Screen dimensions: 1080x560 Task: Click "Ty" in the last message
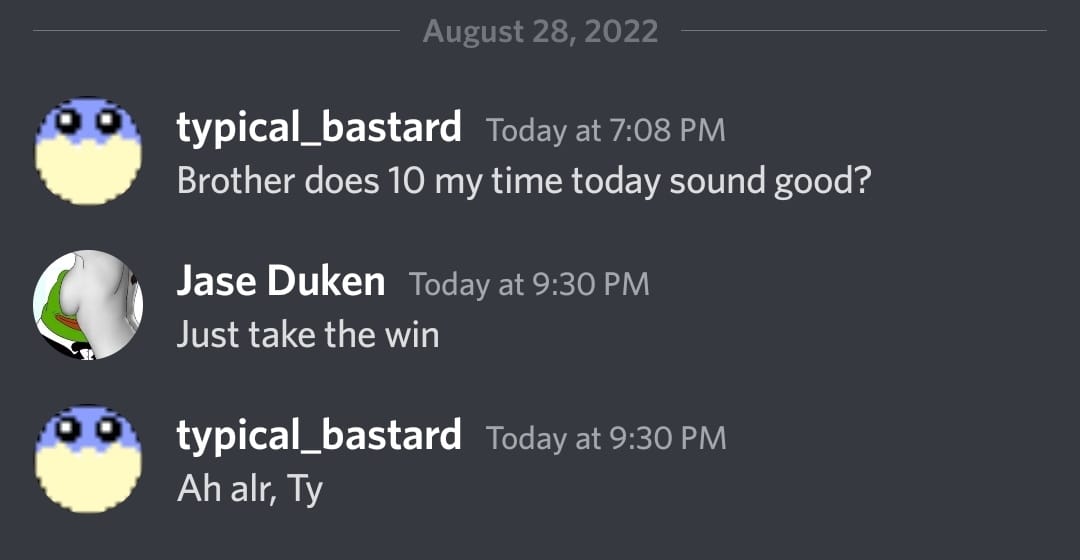point(304,490)
